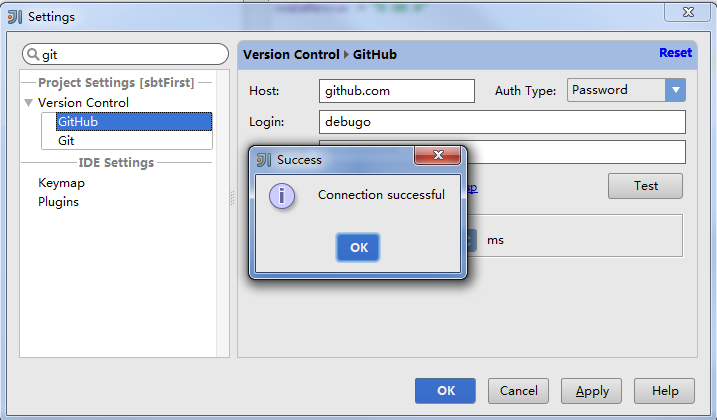The image size is (717, 420).
Task: Click the Host input field
Action: pos(396,91)
